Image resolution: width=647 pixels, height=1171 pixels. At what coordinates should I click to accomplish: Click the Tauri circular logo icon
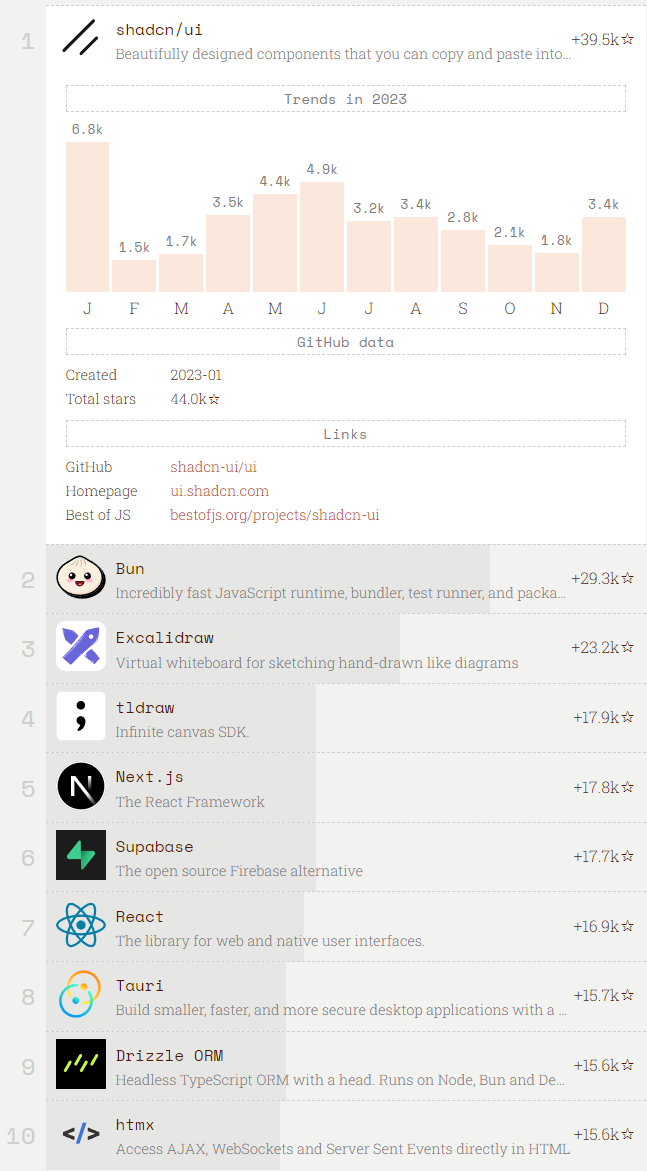pyautogui.click(x=81, y=995)
